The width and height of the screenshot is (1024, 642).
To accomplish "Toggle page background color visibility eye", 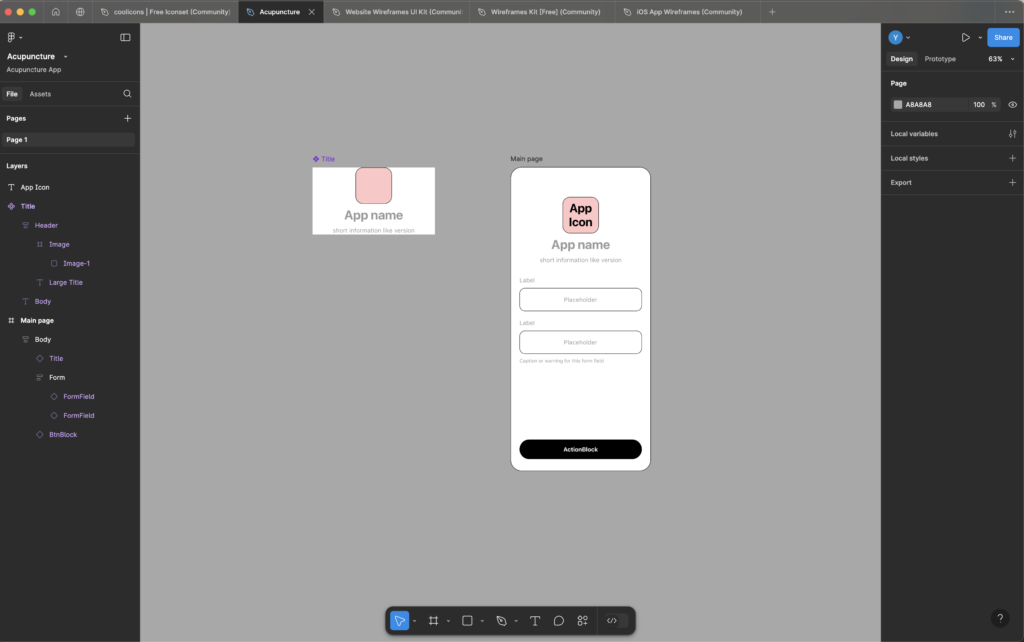I will point(1012,104).
